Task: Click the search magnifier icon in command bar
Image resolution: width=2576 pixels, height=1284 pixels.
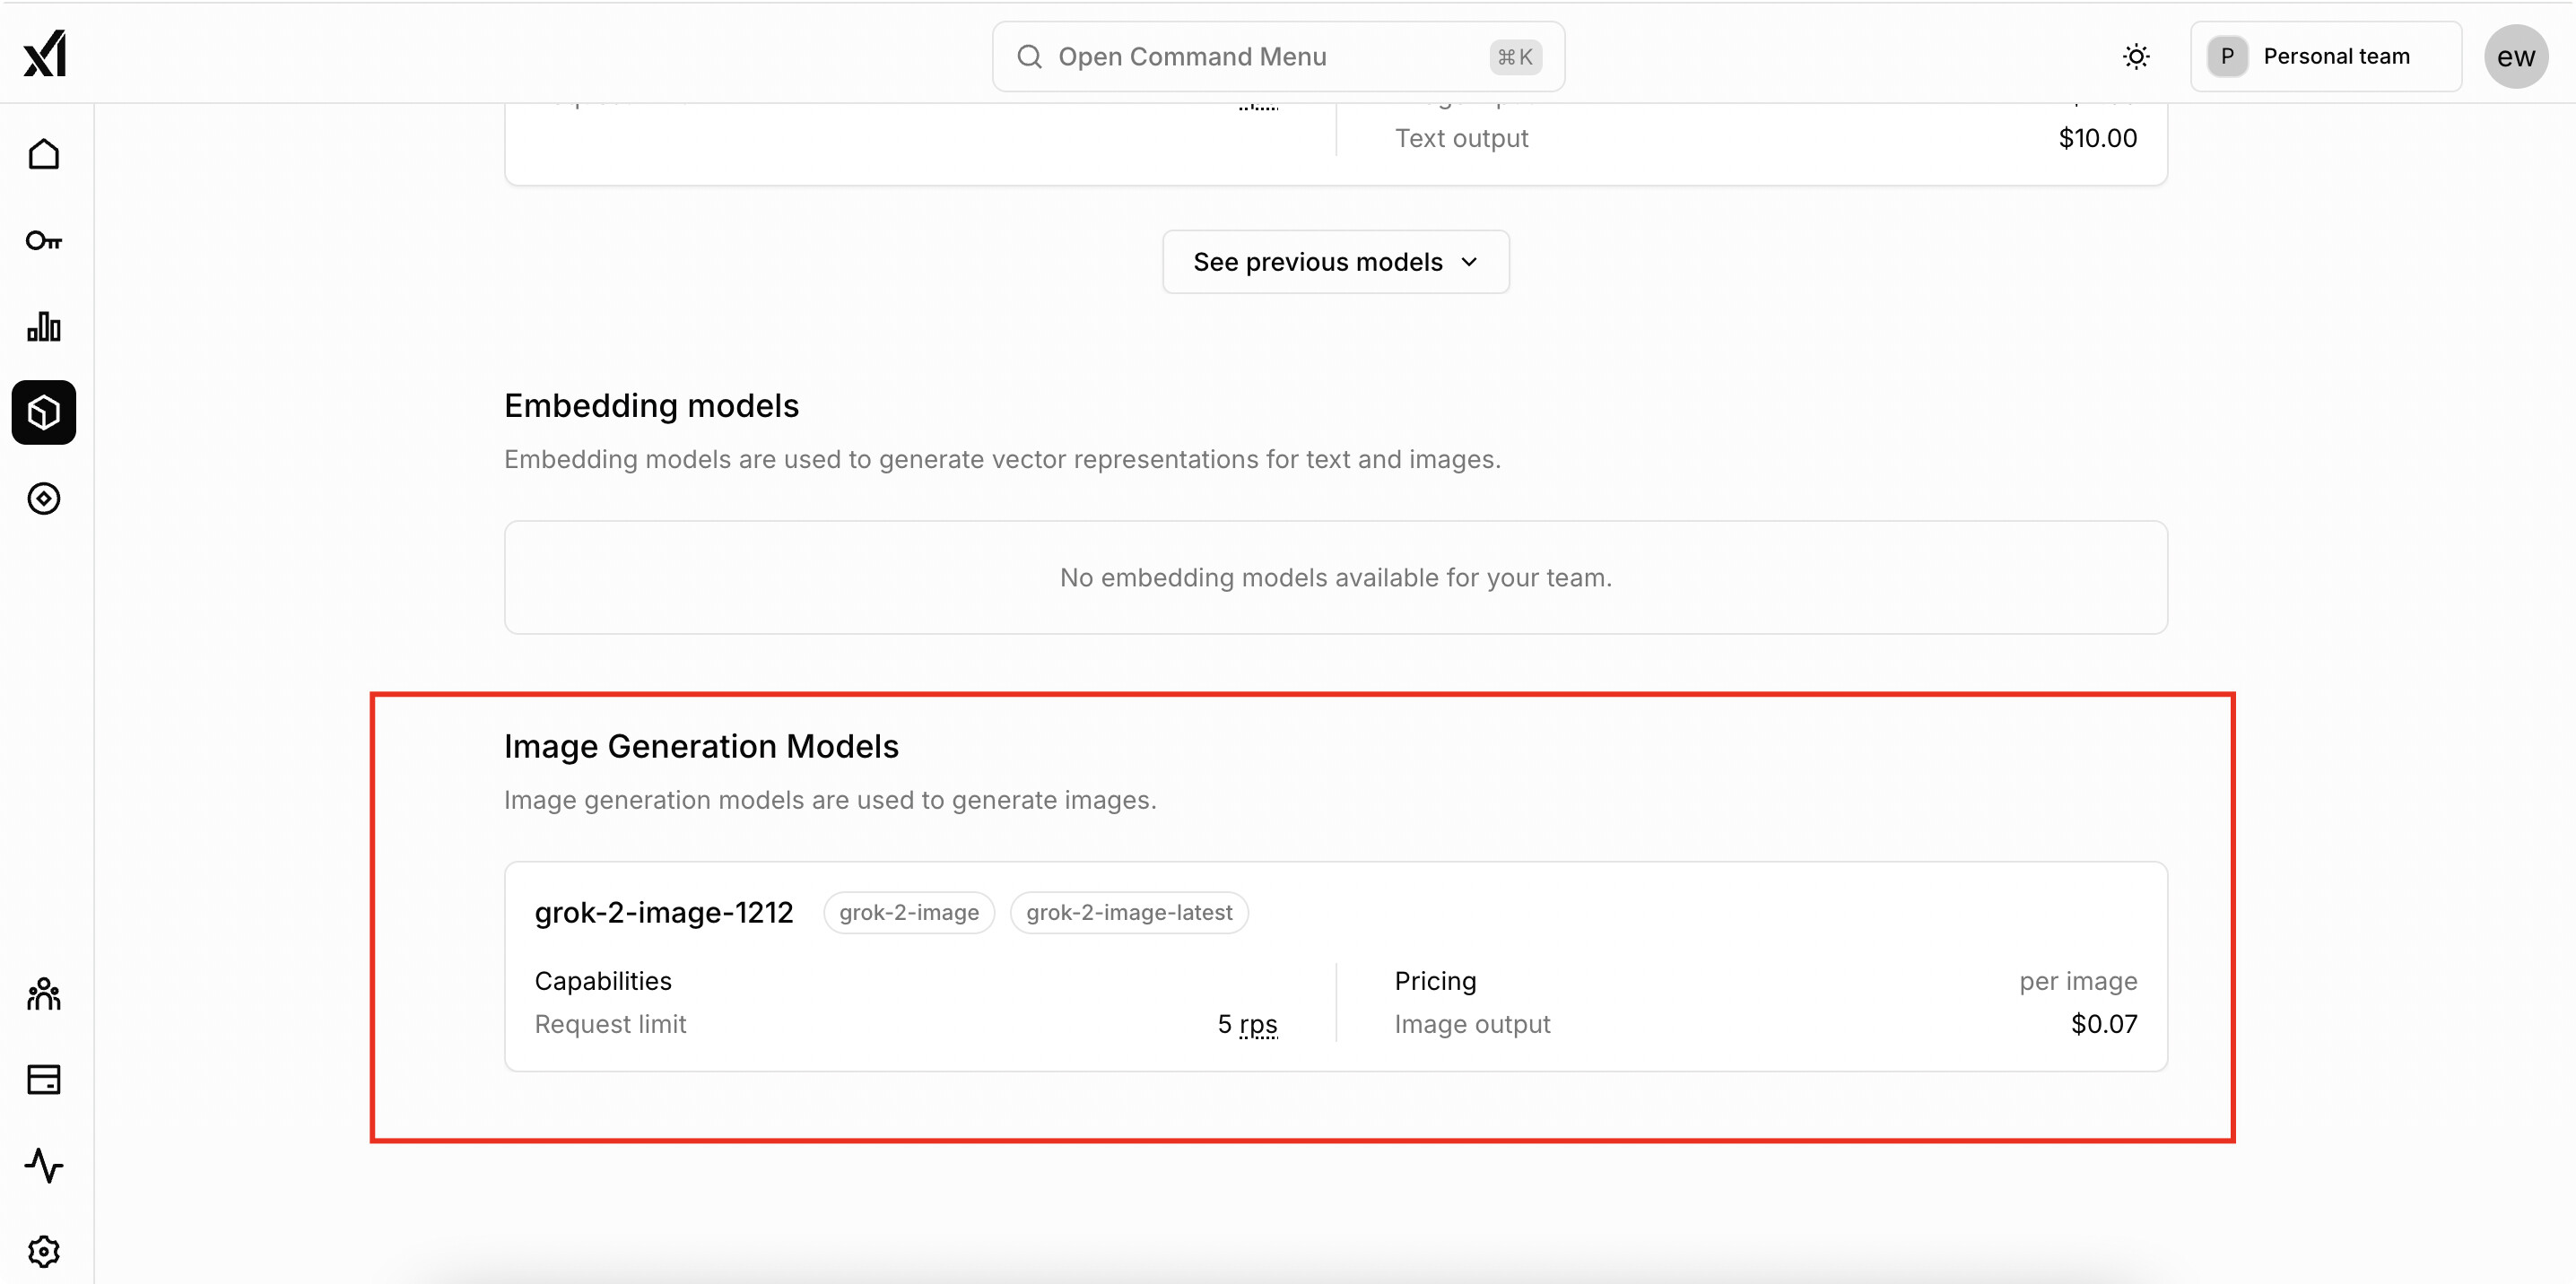Action: point(1030,56)
